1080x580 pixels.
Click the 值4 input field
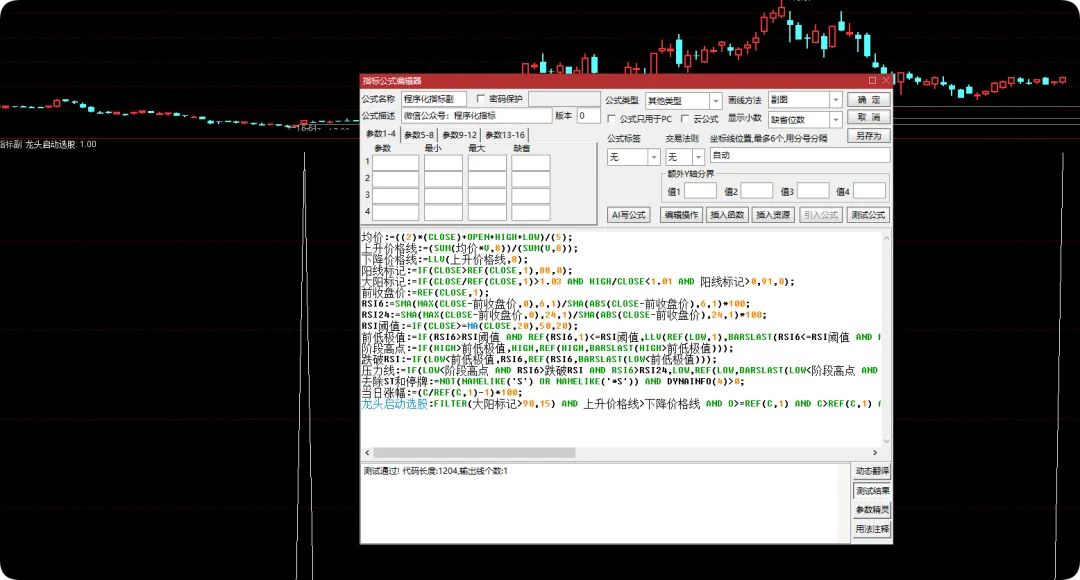[869, 191]
